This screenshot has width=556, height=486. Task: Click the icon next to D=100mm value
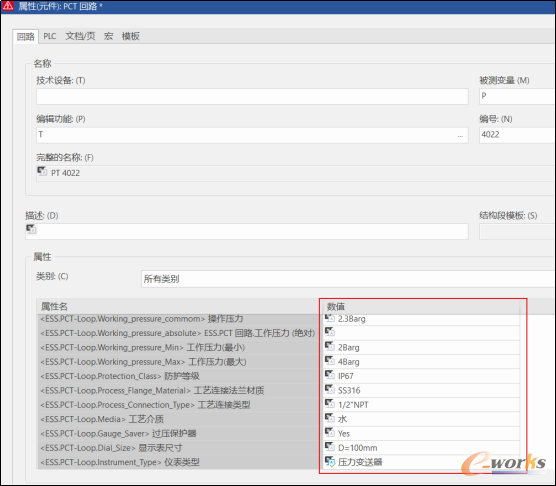[x=330, y=447]
